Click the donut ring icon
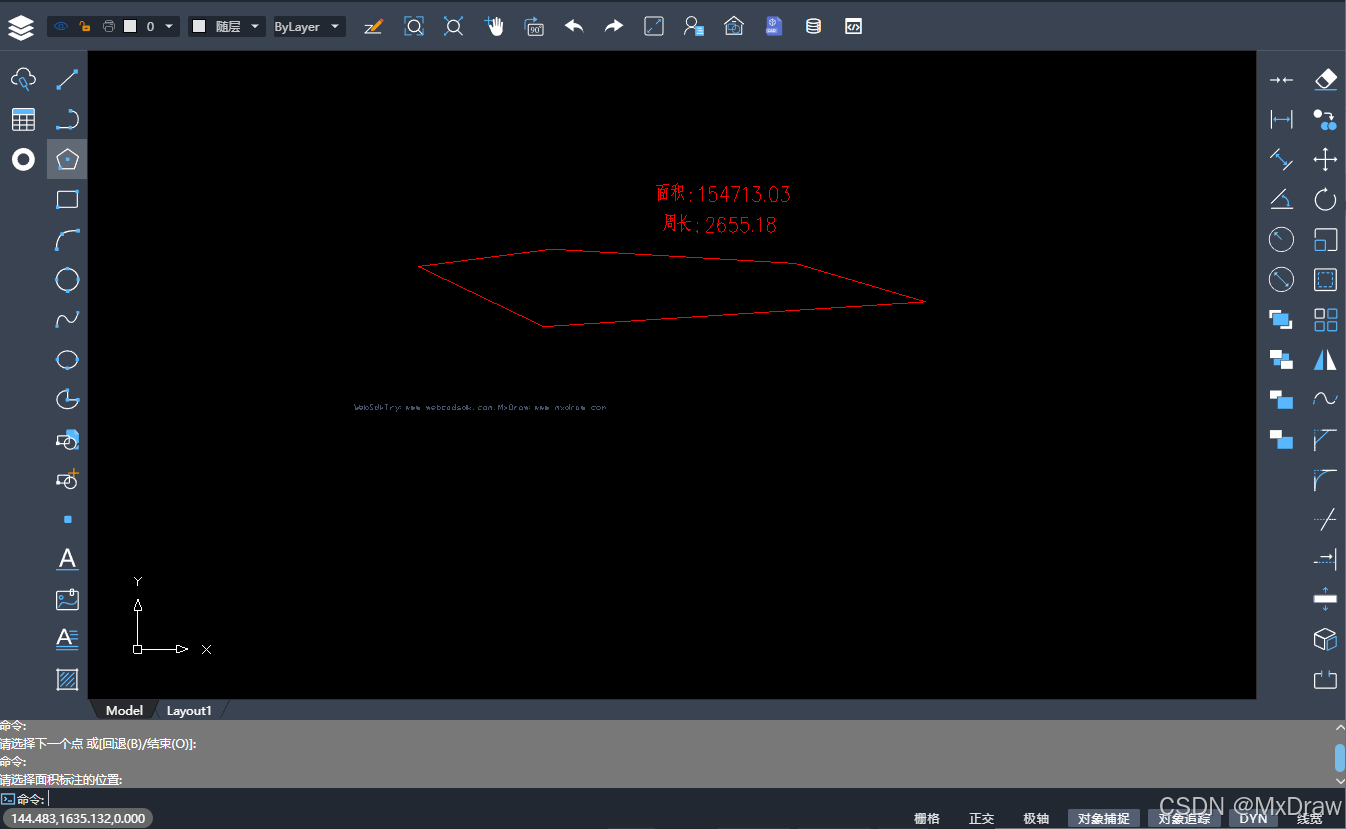The image size is (1346, 829). click(23, 159)
